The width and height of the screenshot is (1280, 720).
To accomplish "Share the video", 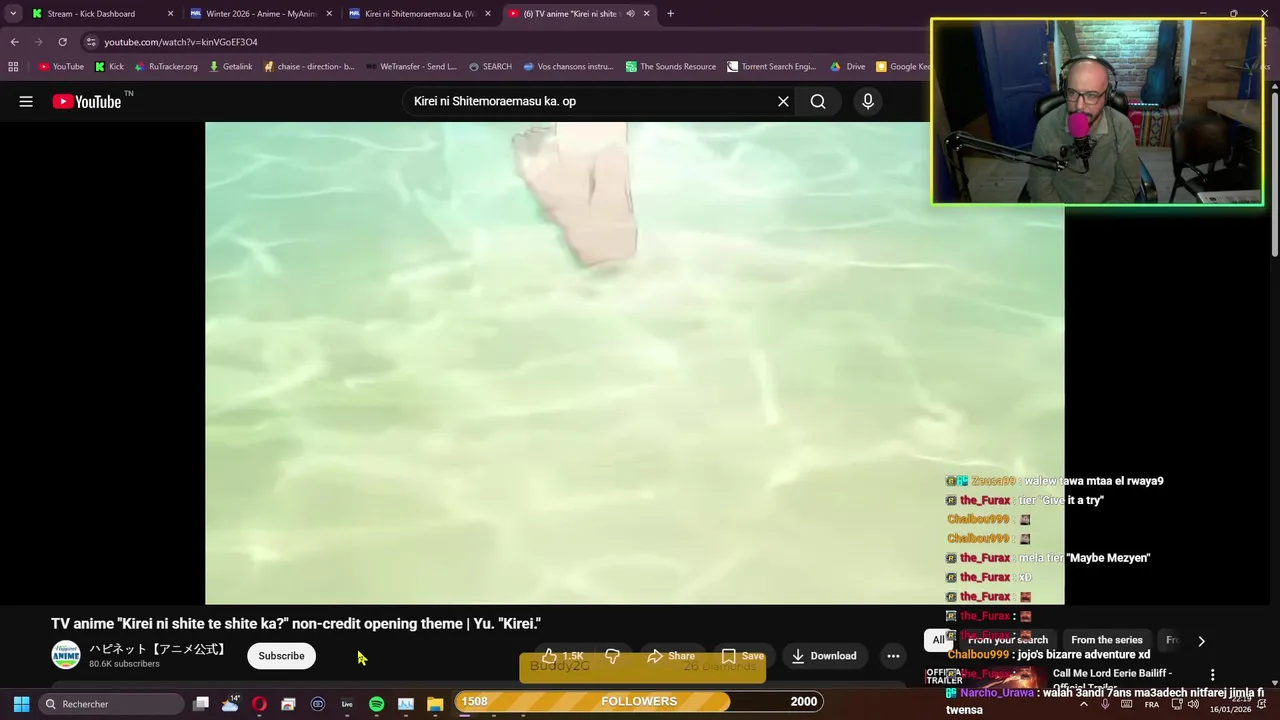I will click(x=671, y=656).
